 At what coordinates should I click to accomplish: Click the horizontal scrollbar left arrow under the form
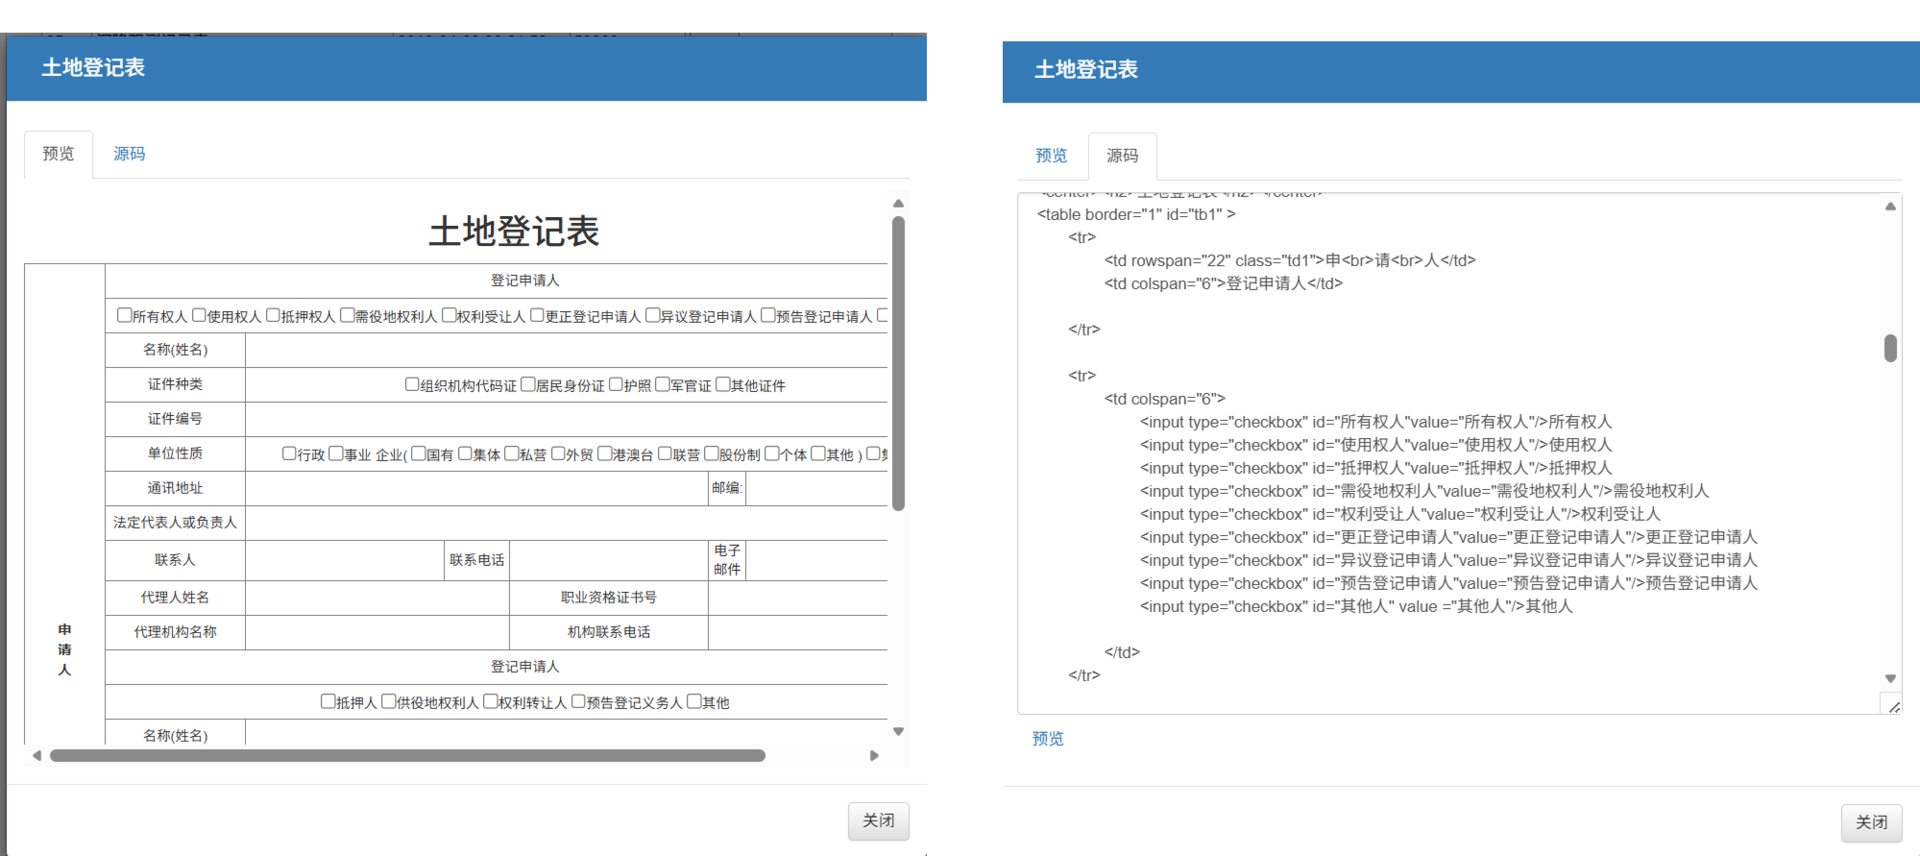click(x=37, y=756)
